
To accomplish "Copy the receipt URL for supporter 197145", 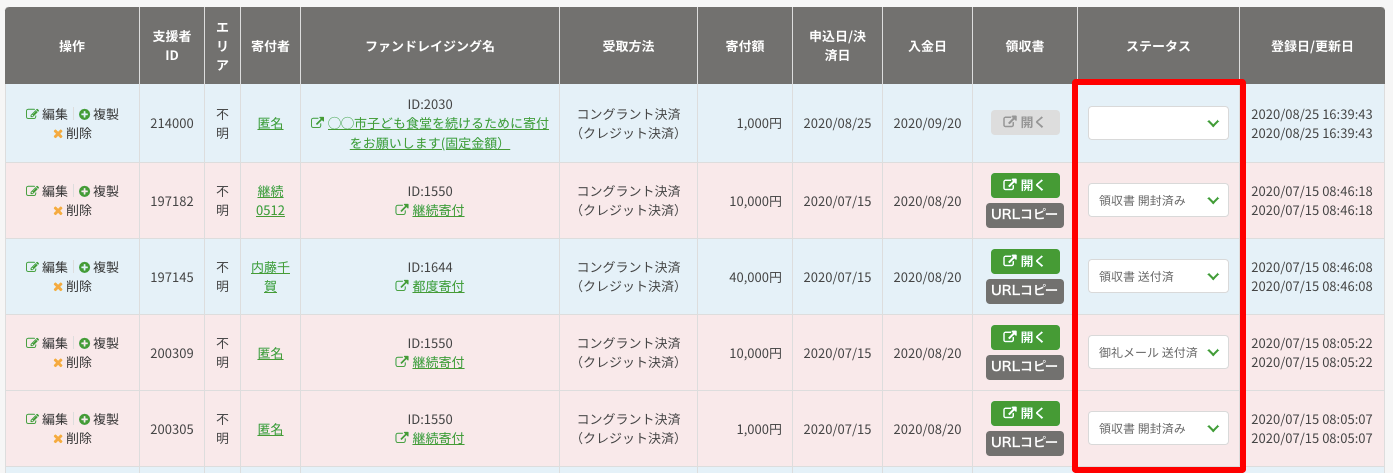I will tap(1025, 291).
